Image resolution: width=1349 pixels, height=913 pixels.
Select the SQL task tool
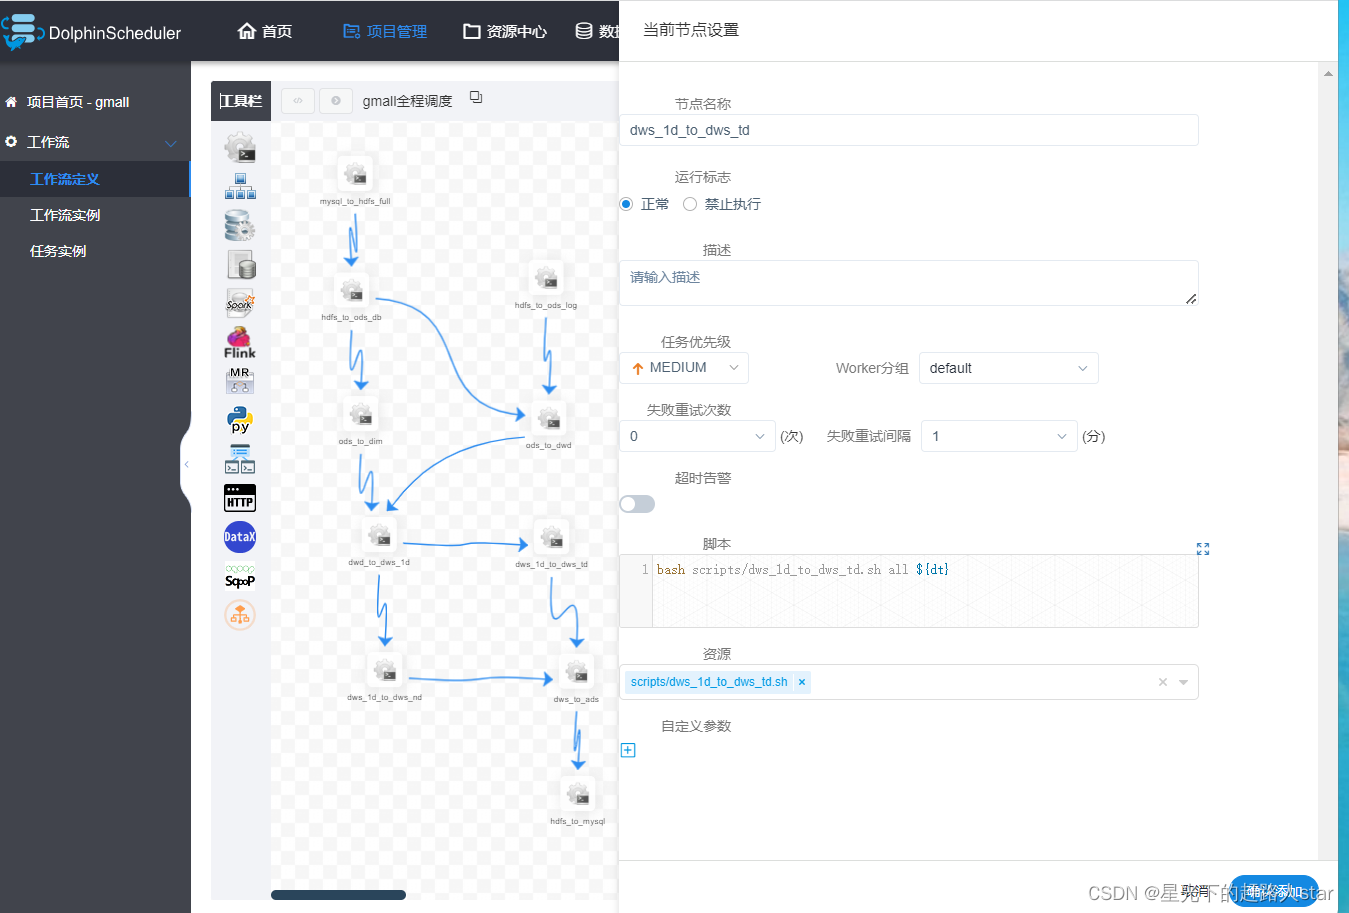pos(240,264)
